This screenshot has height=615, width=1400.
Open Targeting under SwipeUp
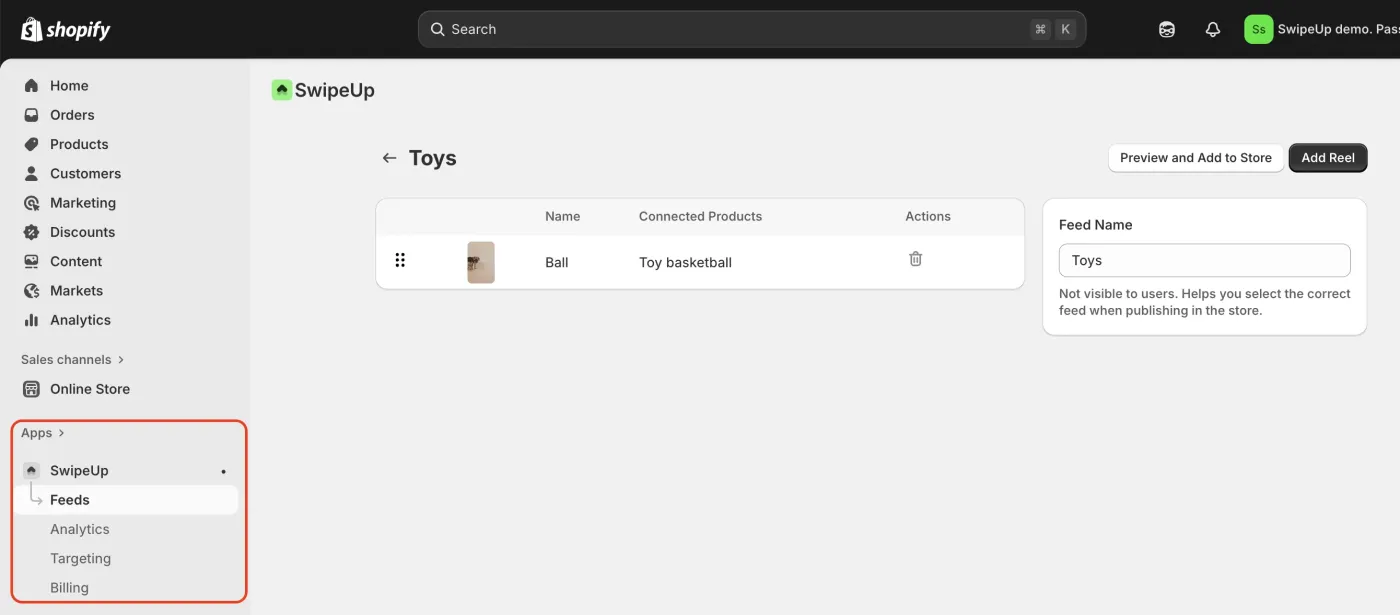coord(80,558)
